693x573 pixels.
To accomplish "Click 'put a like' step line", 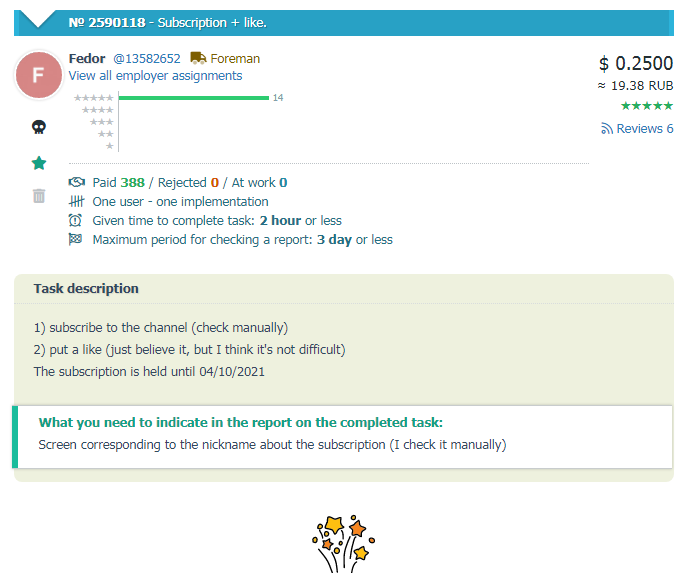I will 190,350.
